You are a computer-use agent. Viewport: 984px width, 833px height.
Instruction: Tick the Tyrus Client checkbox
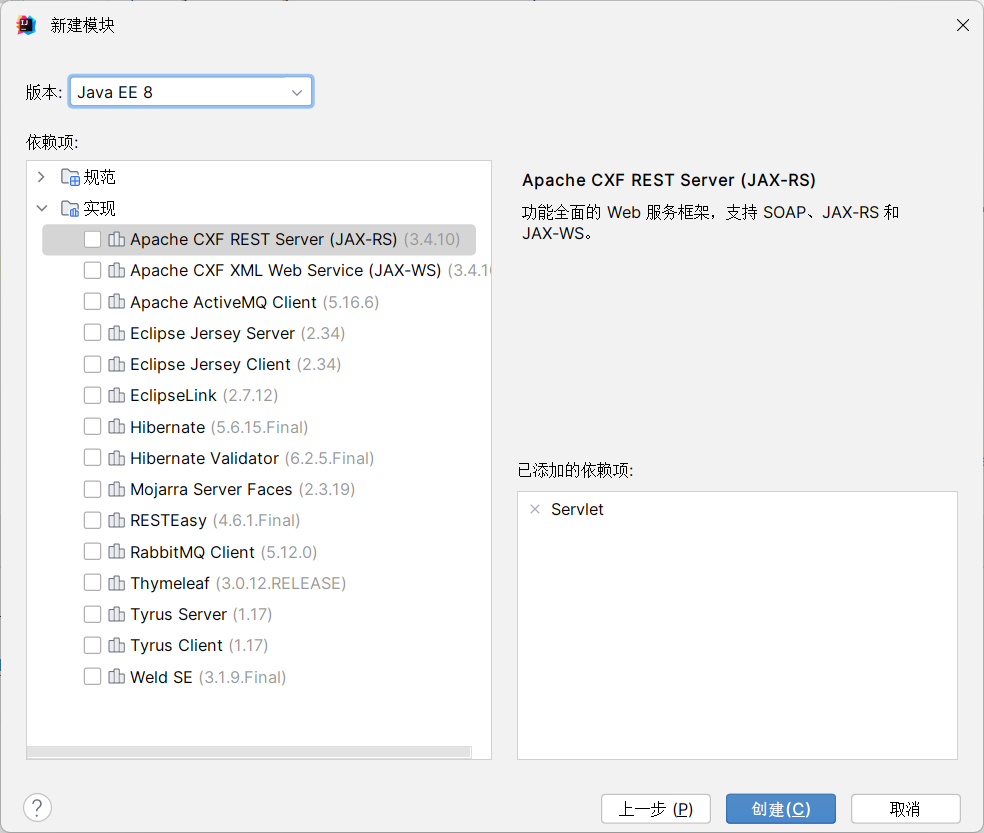coord(92,645)
